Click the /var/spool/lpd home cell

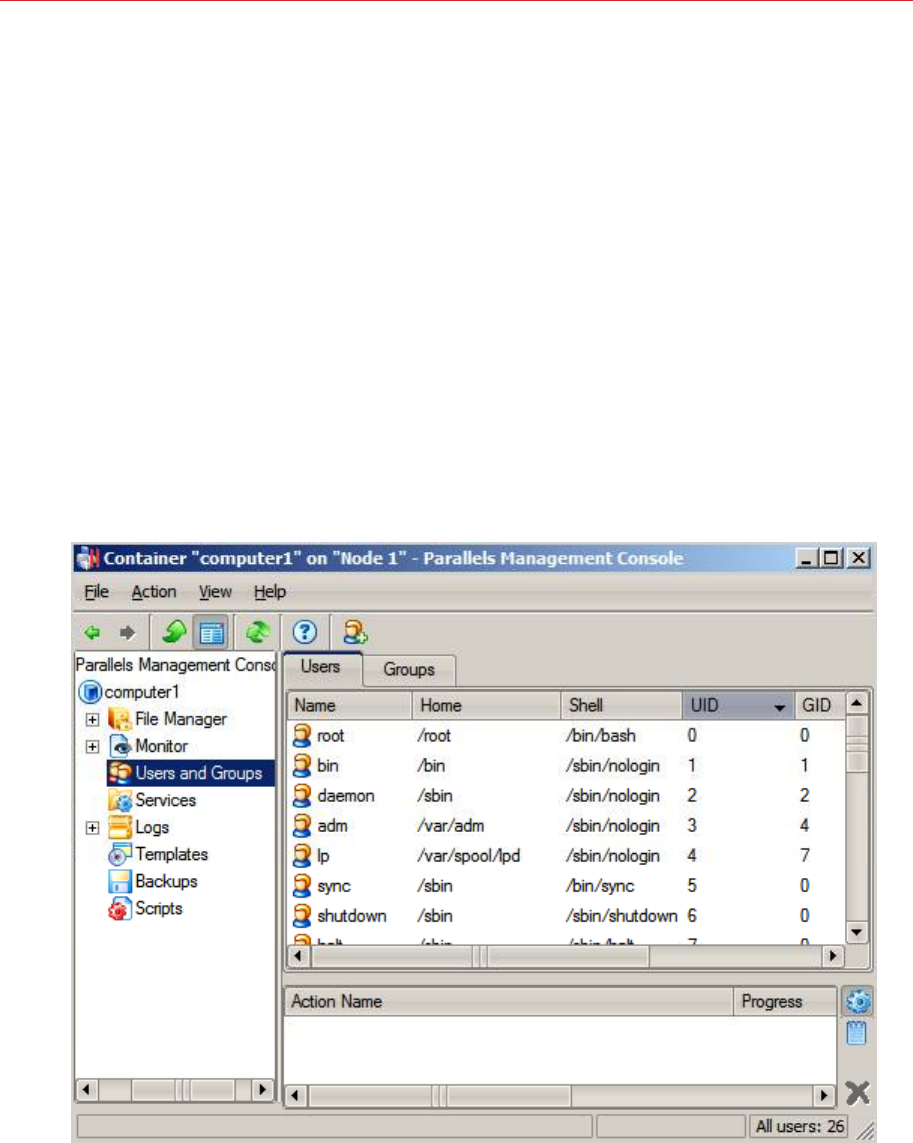point(469,856)
